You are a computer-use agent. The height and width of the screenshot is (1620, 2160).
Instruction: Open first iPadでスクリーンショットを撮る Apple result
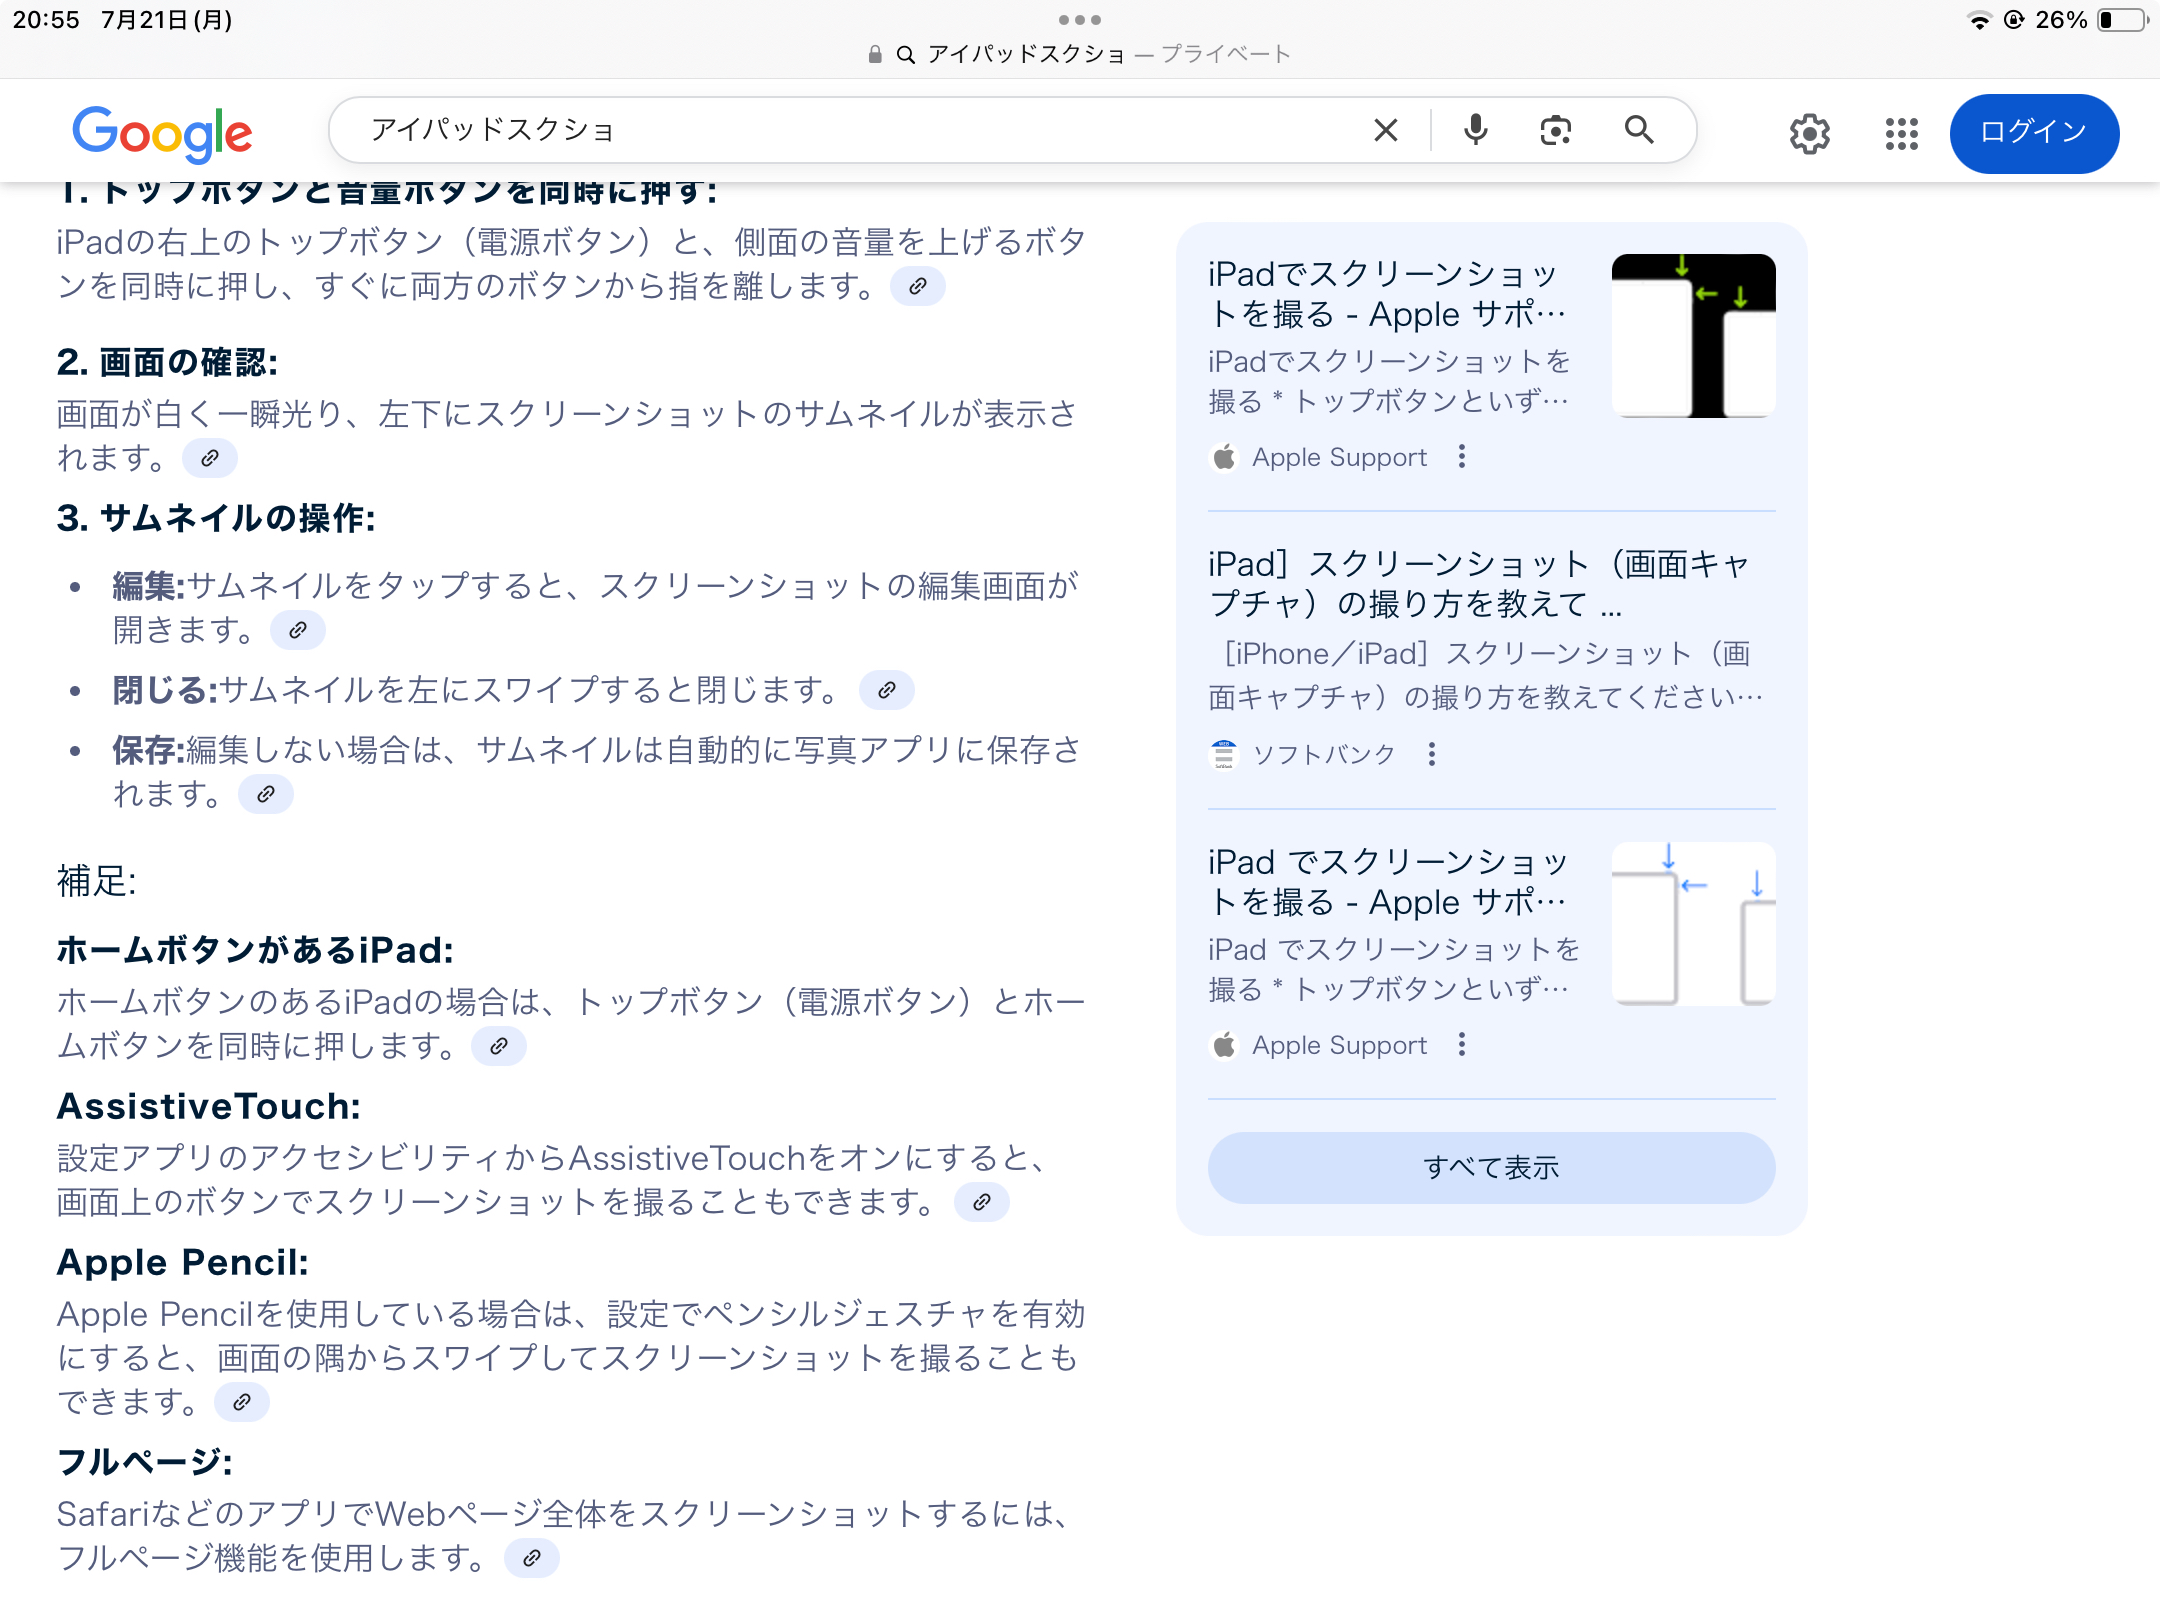click(1386, 294)
